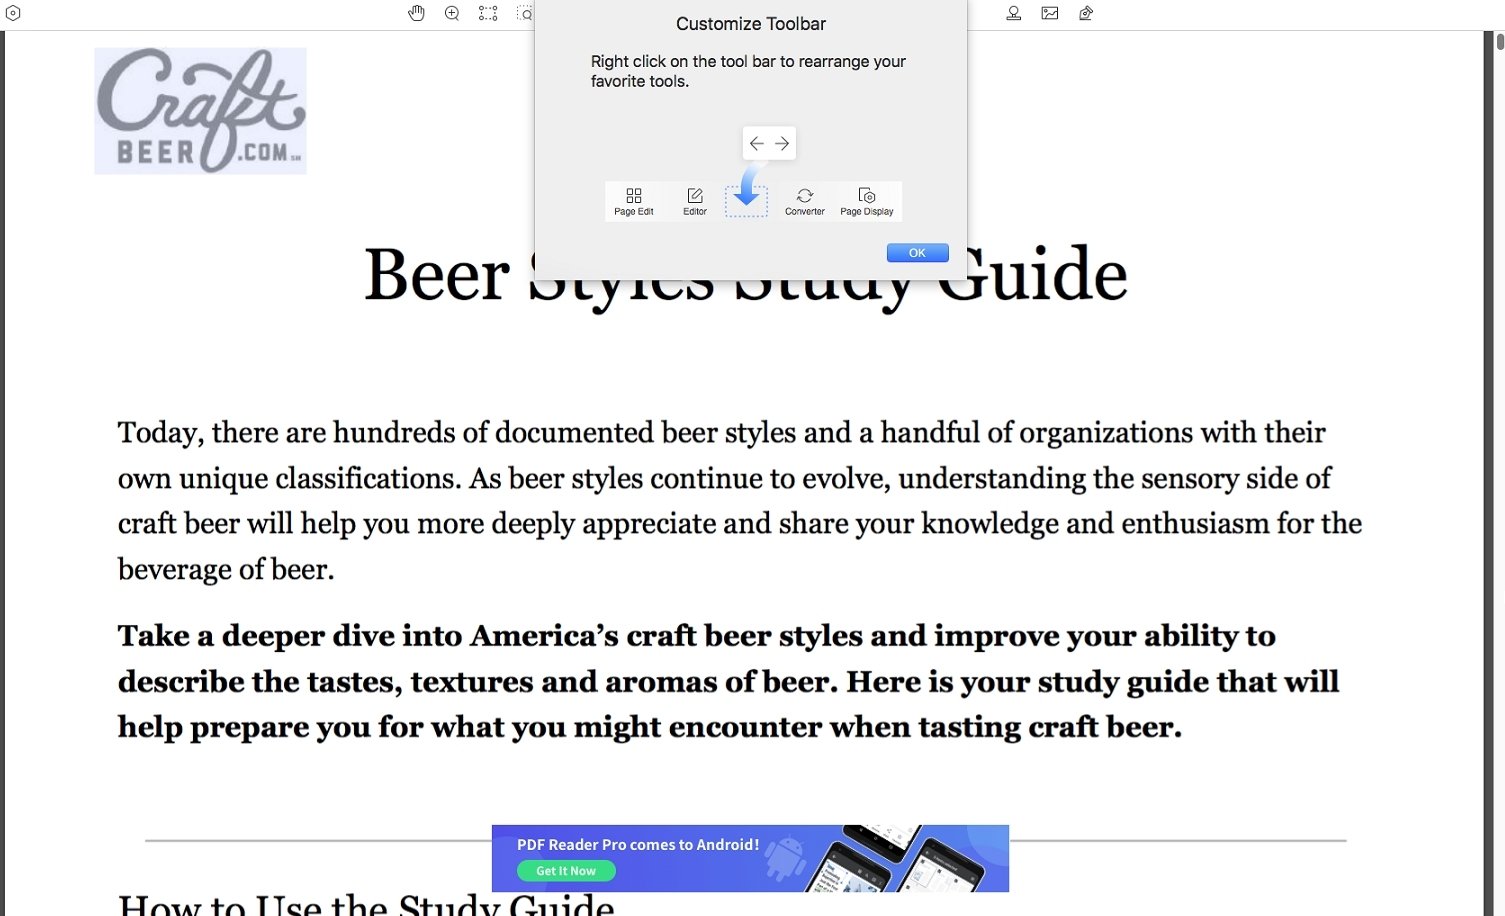Click the Page Display icon in the dialog
This screenshot has height=916, width=1505.
[867, 201]
